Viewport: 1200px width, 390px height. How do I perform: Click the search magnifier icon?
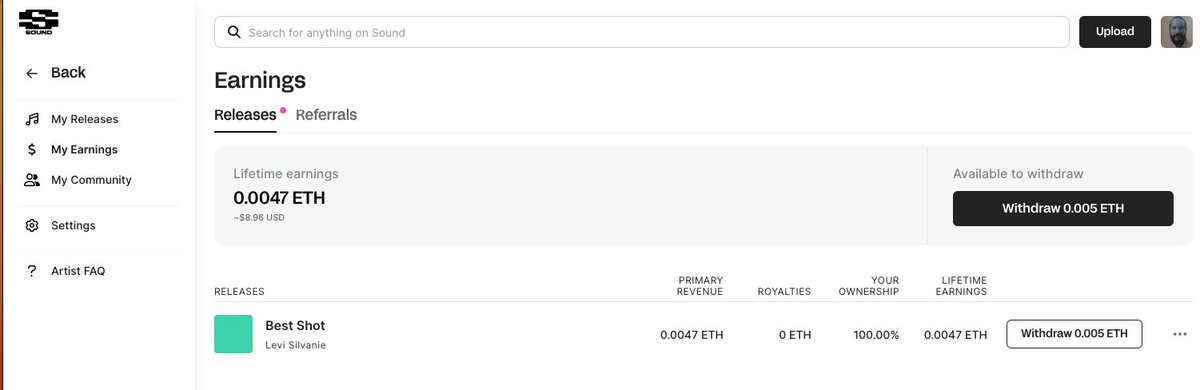pos(234,32)
